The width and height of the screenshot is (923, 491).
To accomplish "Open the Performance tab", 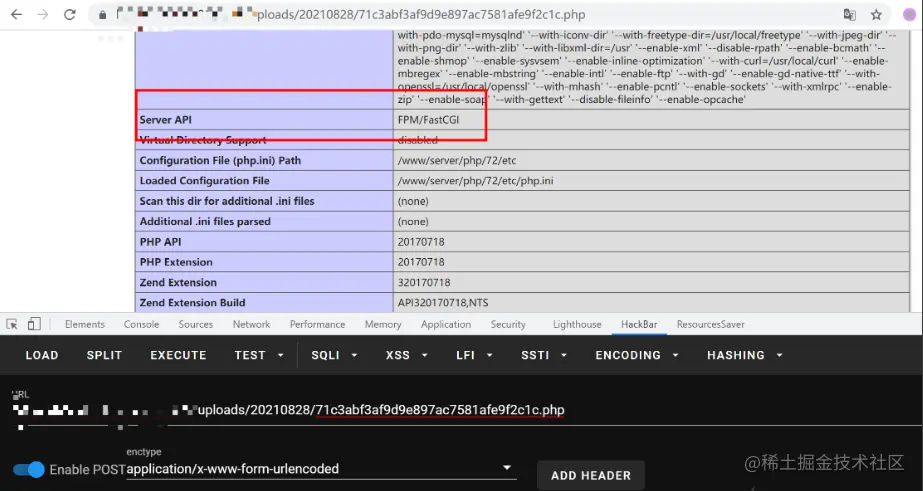I will (x=317, y=324).
